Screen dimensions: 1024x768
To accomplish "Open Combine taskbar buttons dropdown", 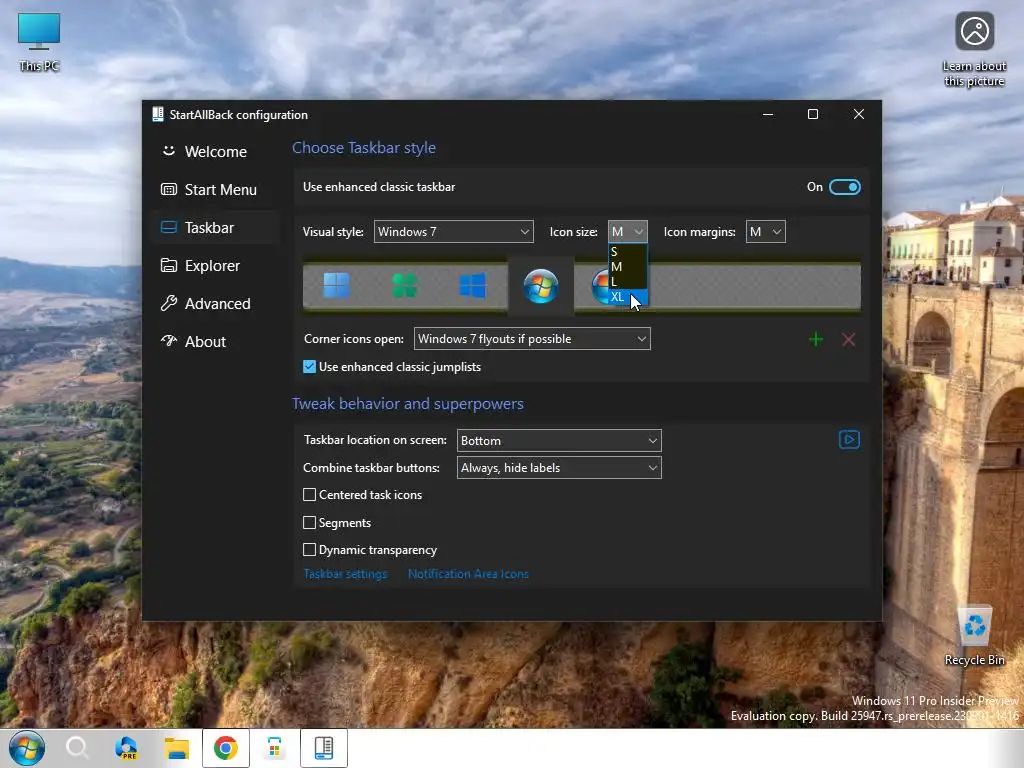I will pos(559,468).
